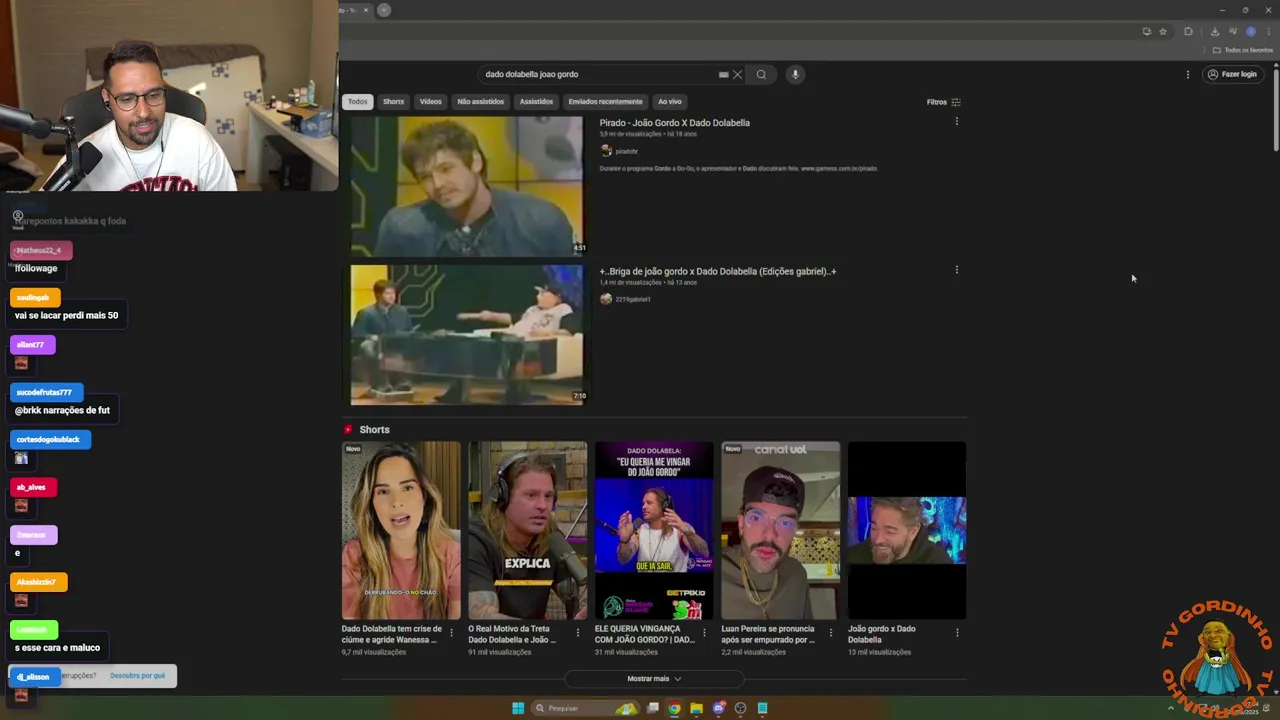Open options for Dado Dolabella tem crise short
The image size is (1280, 720).
point(451,633)
